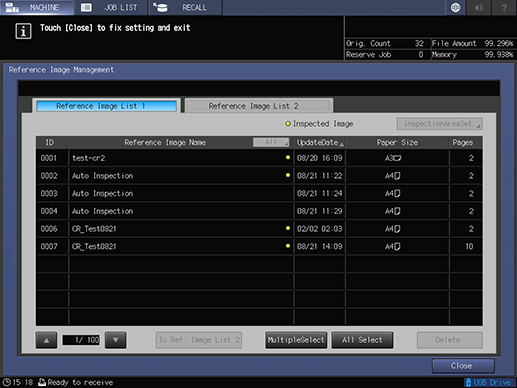Open the JOB LIST tab
The image size is (517, 388).
[x=111, y=7]
